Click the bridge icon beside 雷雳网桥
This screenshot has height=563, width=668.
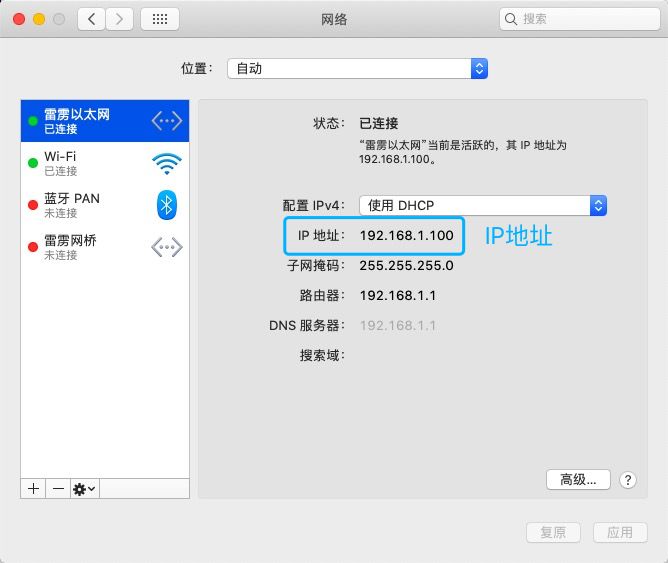point(167,247)
